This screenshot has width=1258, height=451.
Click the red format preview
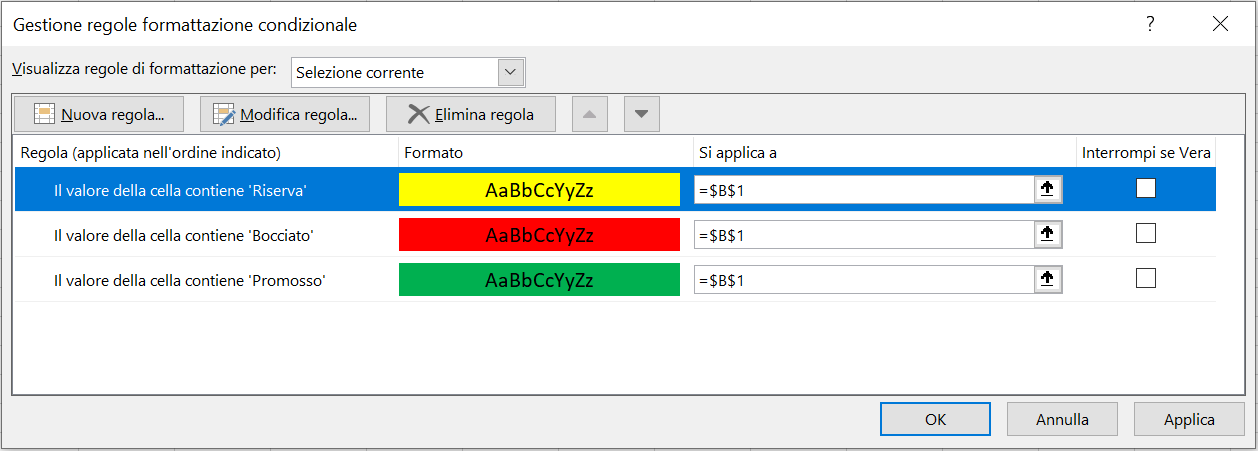tap(539, 235)
